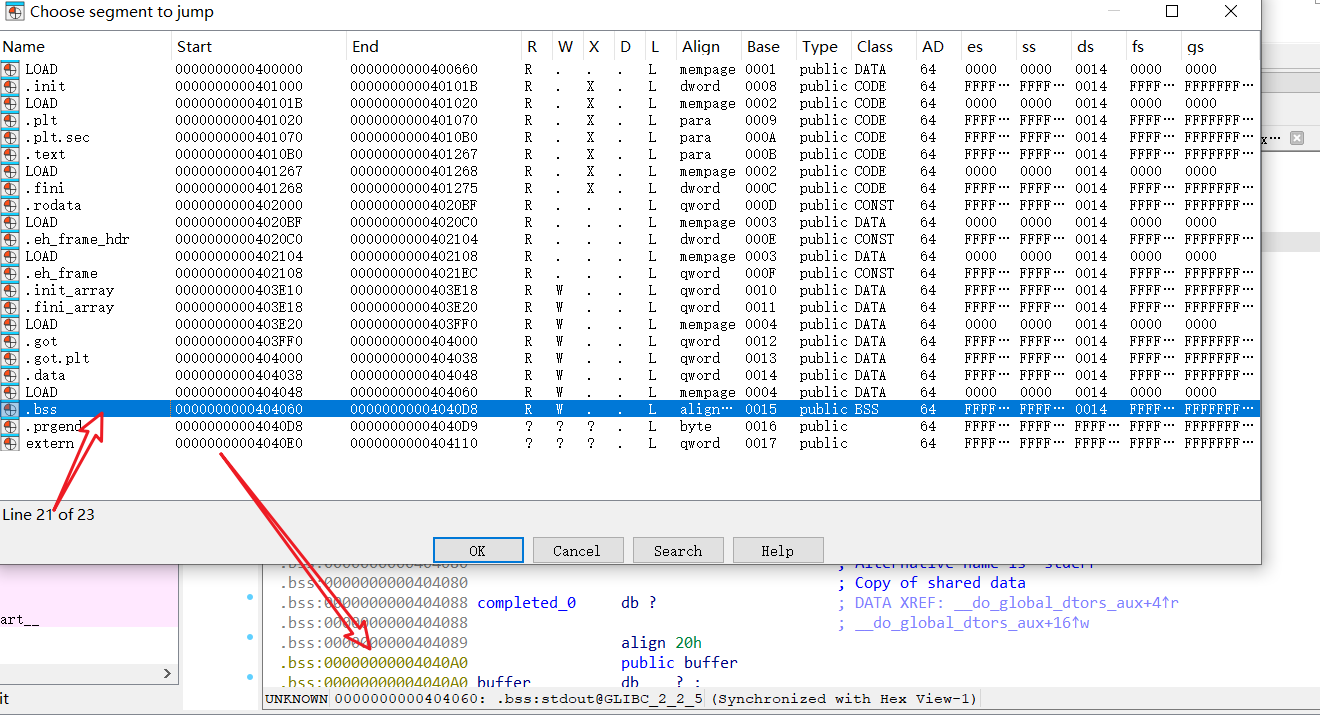Select .eh_frame_hdr segment name

point(77,239)
